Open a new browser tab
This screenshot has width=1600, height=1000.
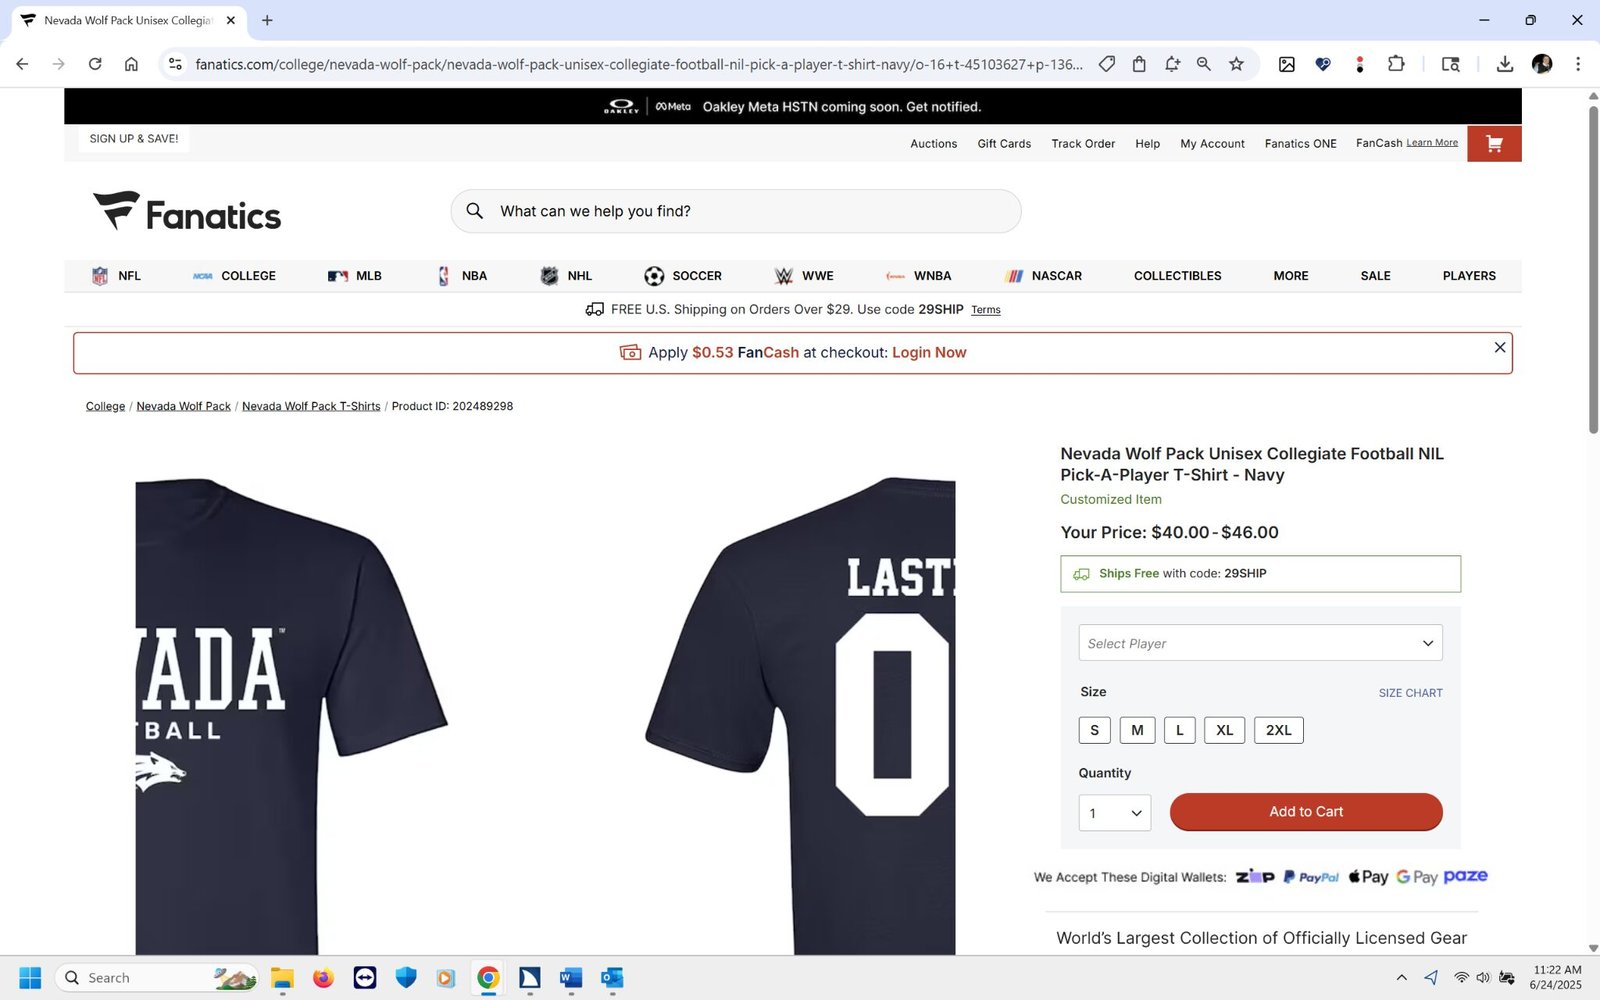coord(267,20)
